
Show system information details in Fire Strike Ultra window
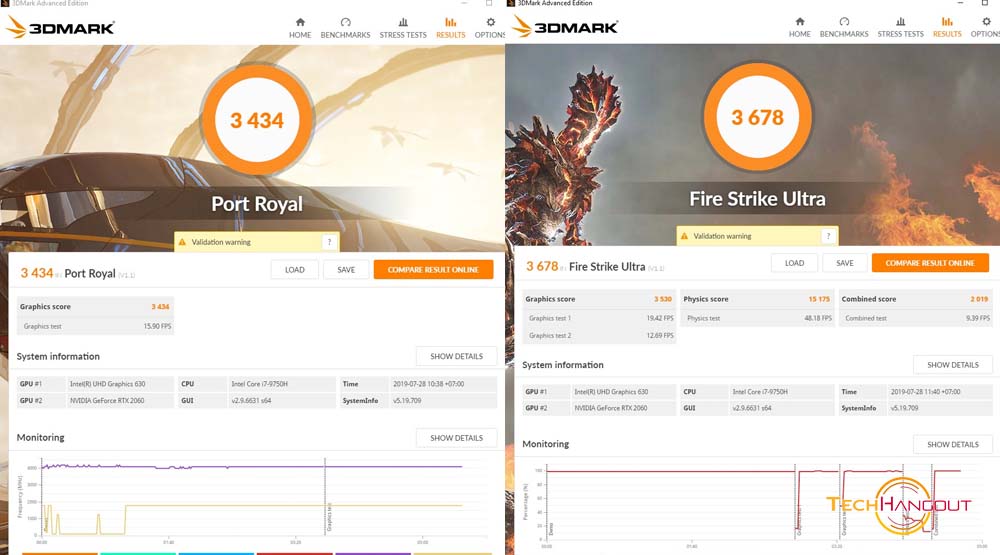[x=953, y=365]
